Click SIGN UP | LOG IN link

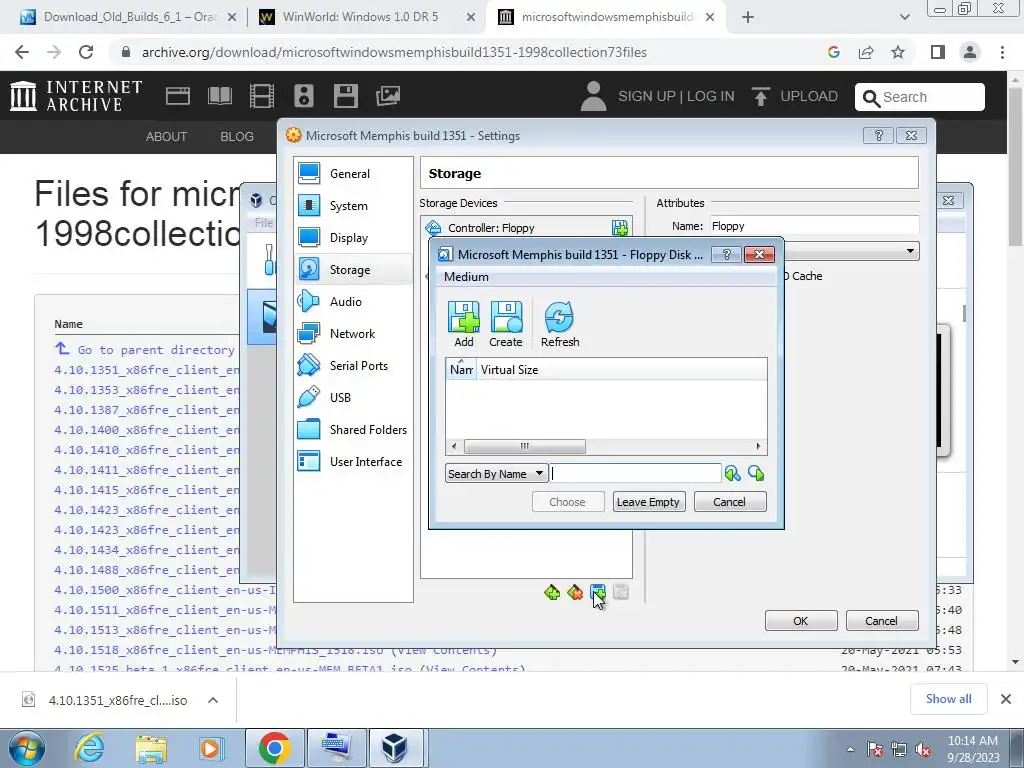(x=676, y=96)
